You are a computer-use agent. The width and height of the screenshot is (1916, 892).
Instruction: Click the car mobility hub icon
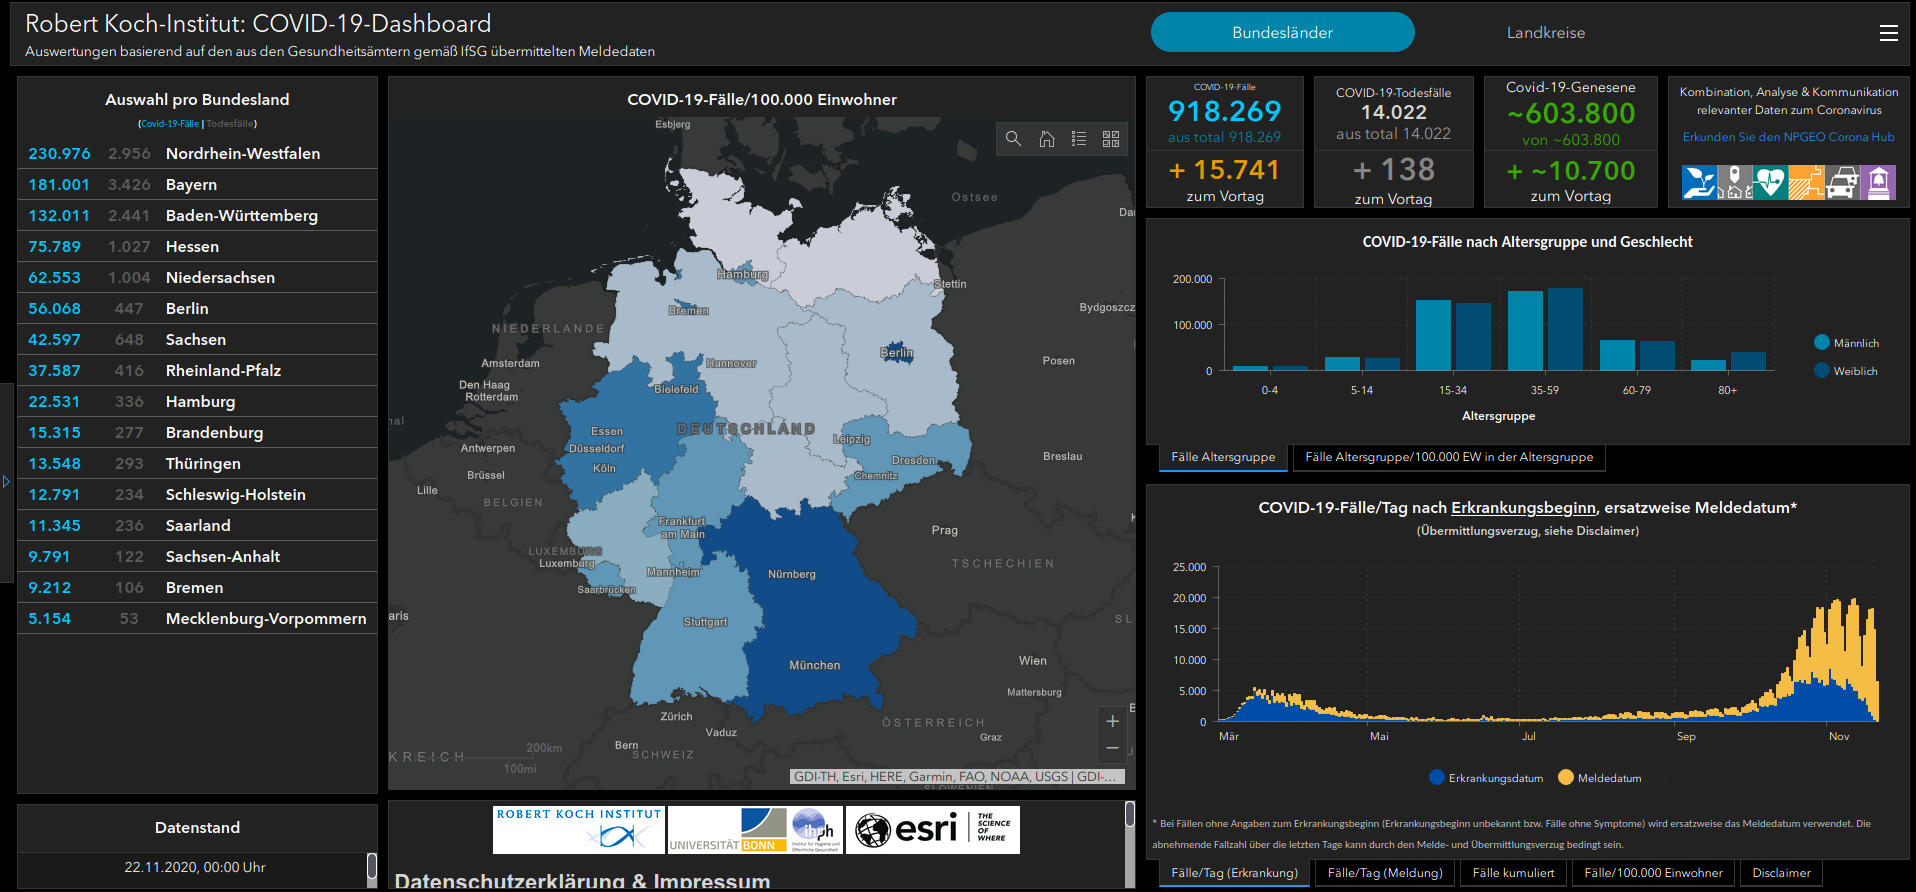pos(1842,183)
